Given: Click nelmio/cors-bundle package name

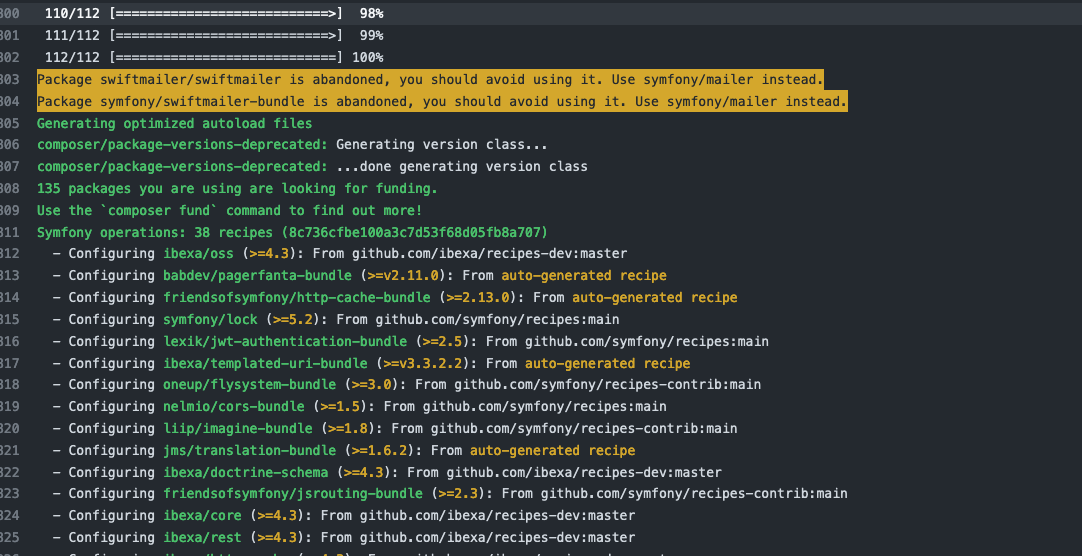Looking at the screenshot, I should coord(234,406).
